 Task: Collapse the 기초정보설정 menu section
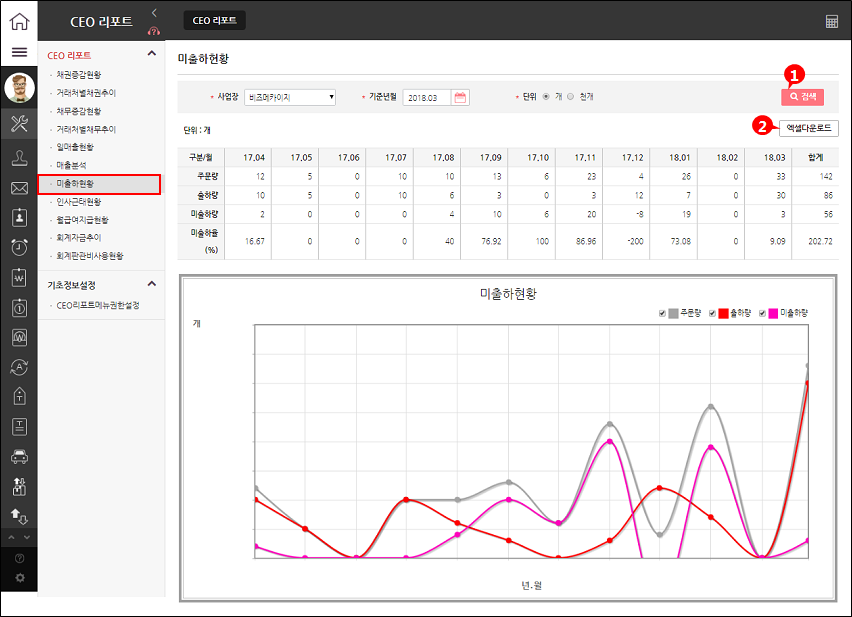click(x=152, y=284)
